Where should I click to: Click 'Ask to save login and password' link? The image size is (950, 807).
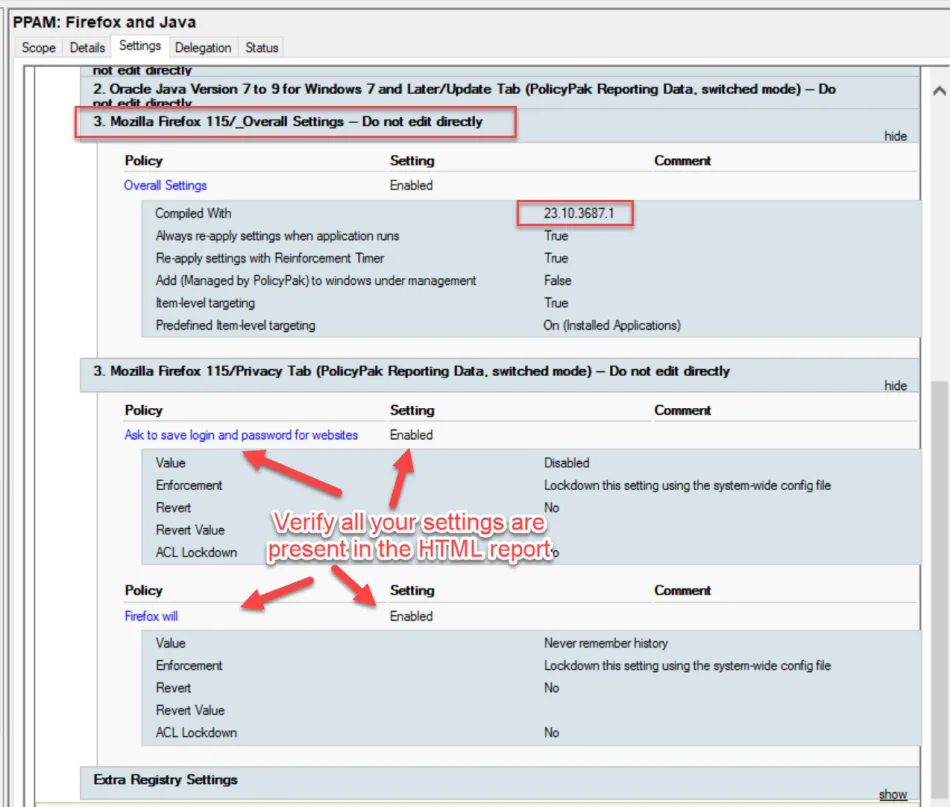click(240, 435)
